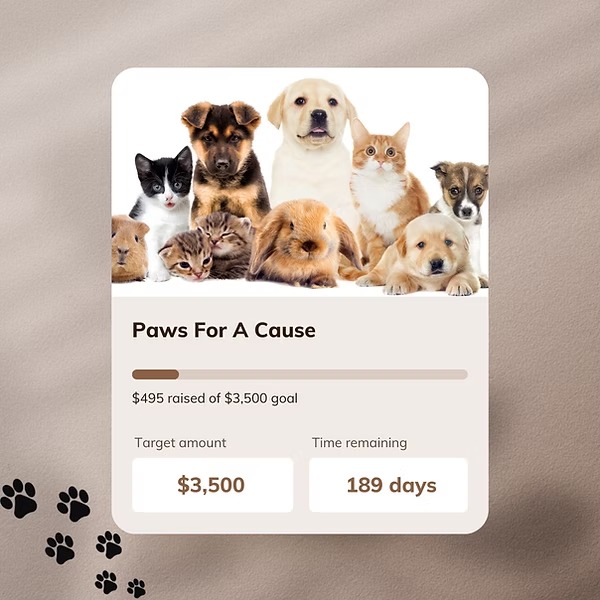The height and width of the screenshot is (600, 600).
Task: Click the Time remaining label
Action: coord(359,443)
